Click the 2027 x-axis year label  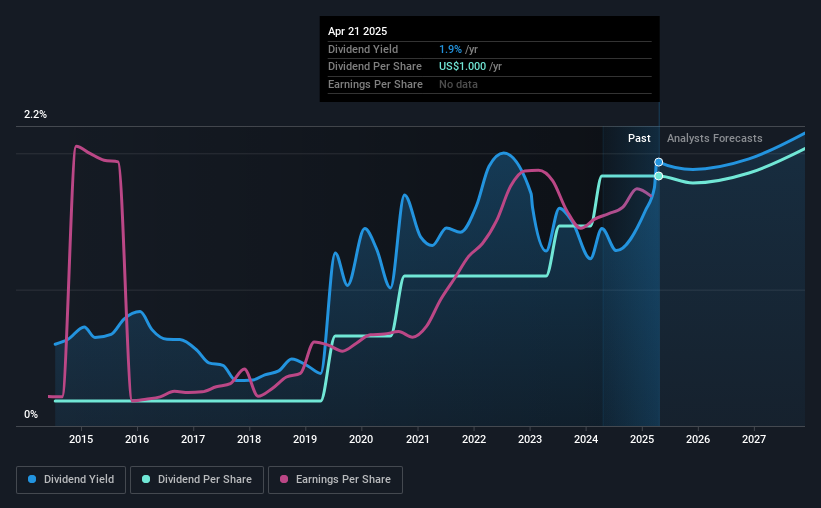pos(754,439)
